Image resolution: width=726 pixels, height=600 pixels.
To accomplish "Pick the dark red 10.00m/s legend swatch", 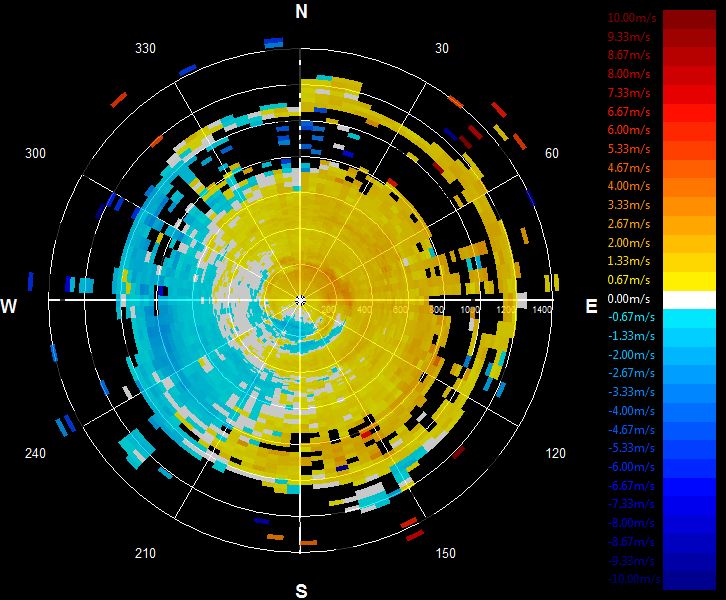I will point(689,19).
